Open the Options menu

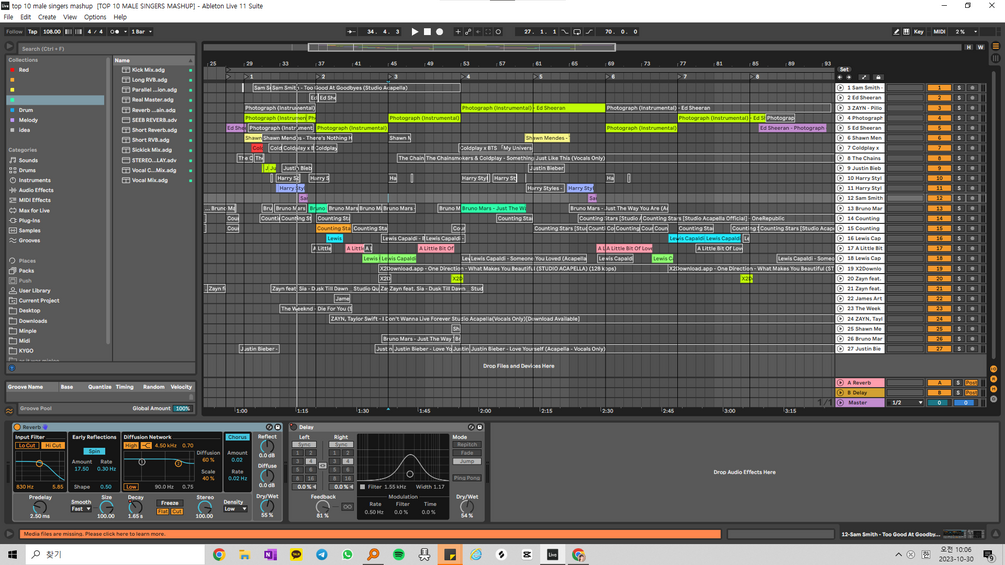[x=95, y=17]
